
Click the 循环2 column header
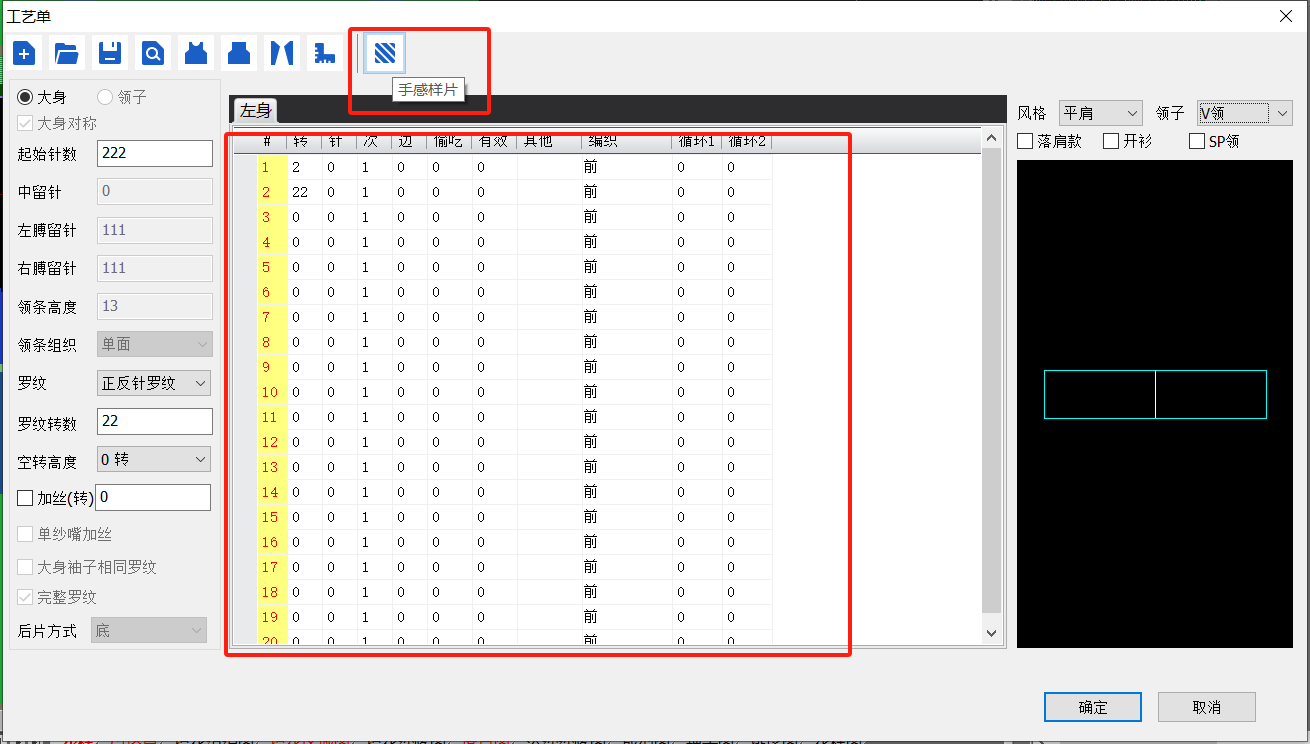[746, 141]
